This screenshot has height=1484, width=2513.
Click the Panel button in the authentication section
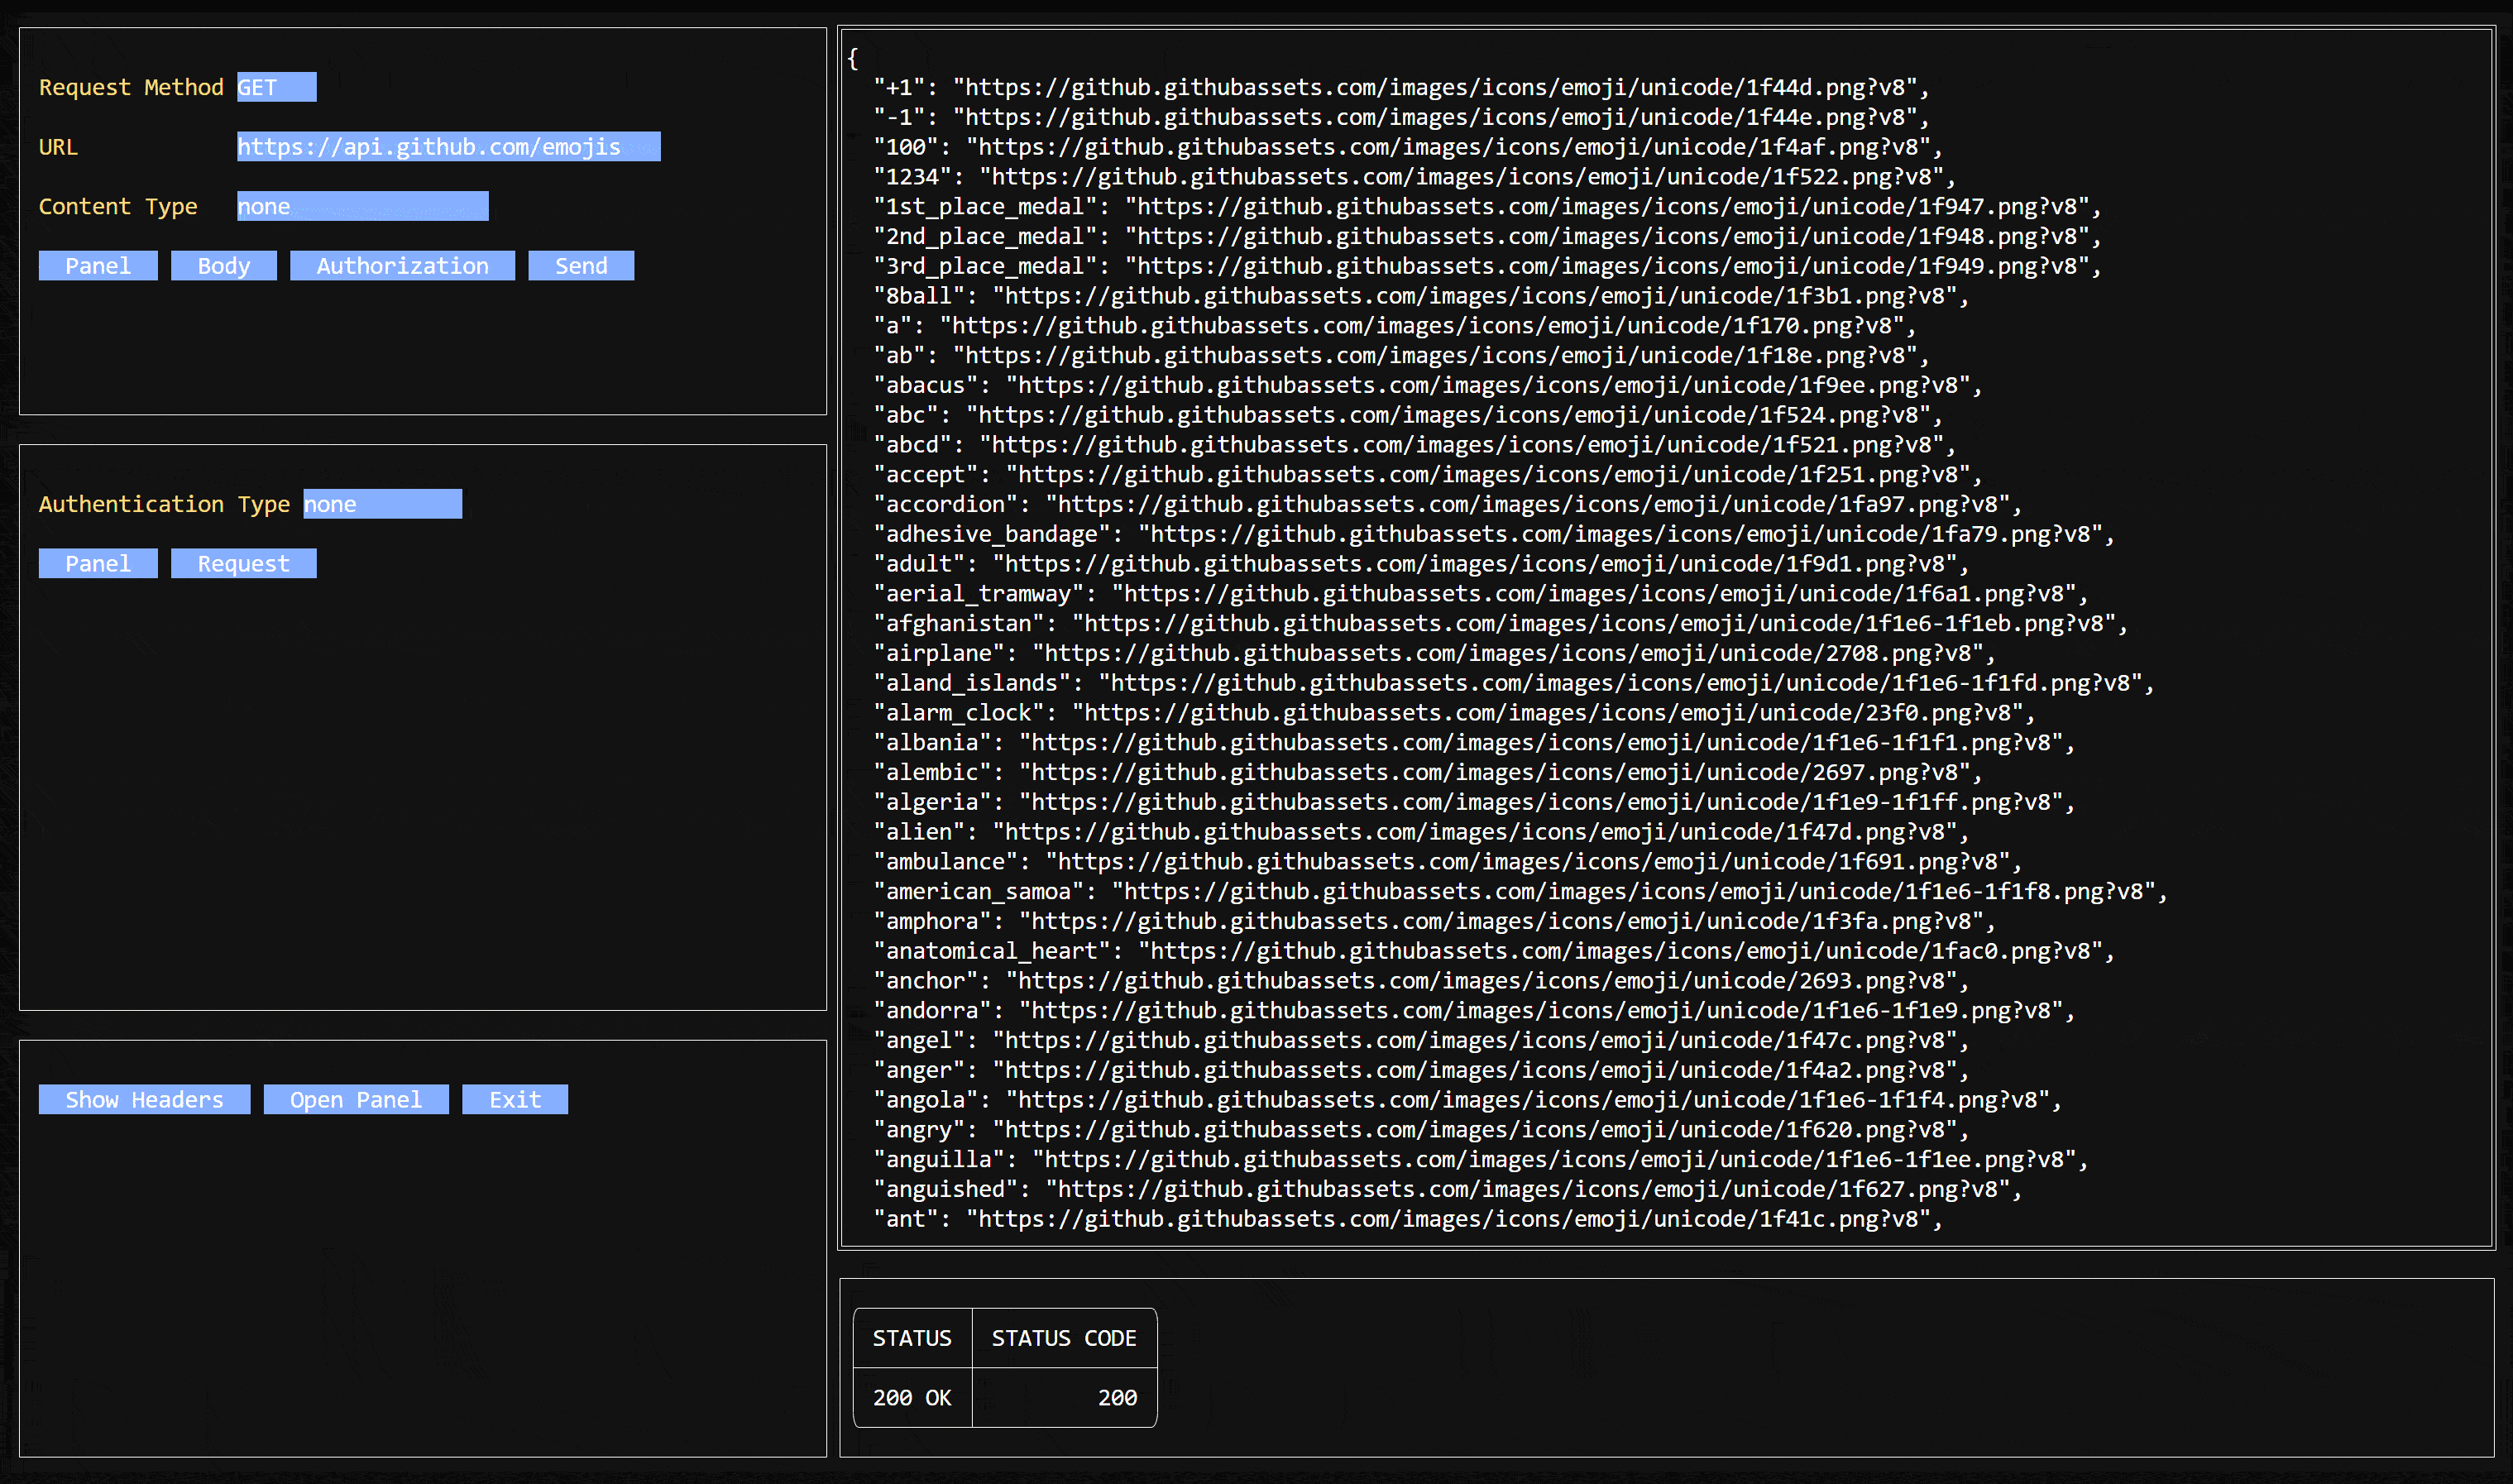point(97,563)
